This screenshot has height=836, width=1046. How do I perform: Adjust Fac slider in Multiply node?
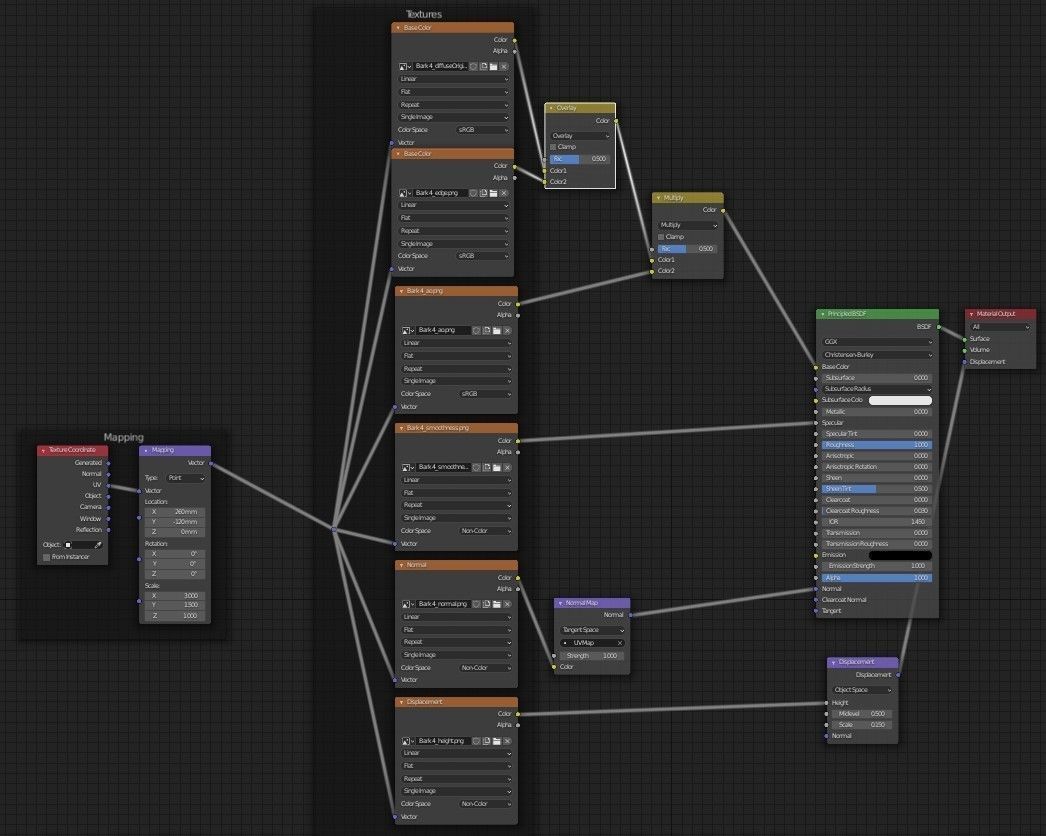tap(687, 249)
